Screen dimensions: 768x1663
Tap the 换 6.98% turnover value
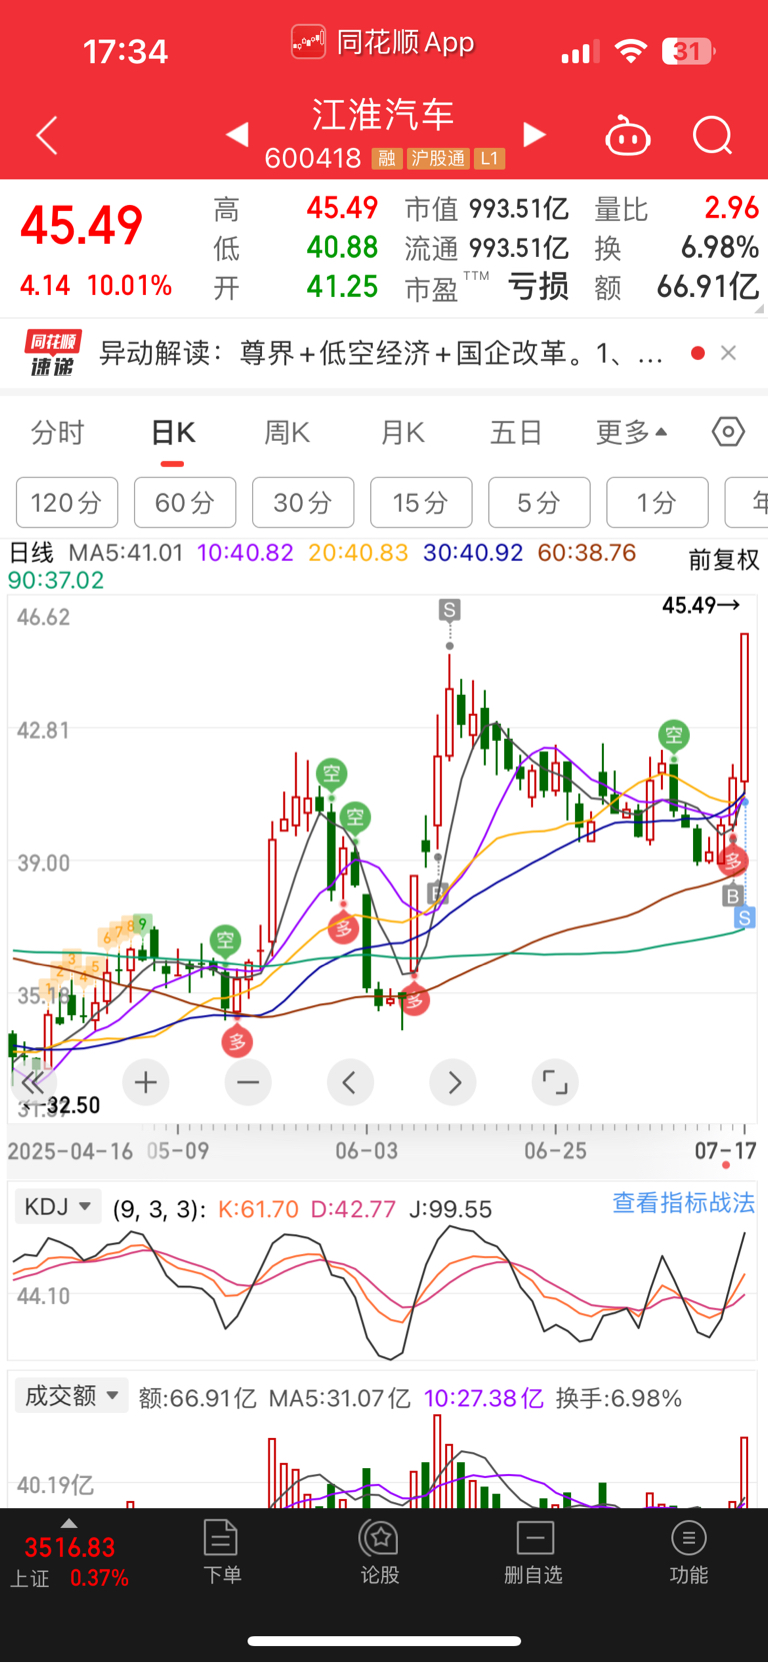tap(720, 248)
